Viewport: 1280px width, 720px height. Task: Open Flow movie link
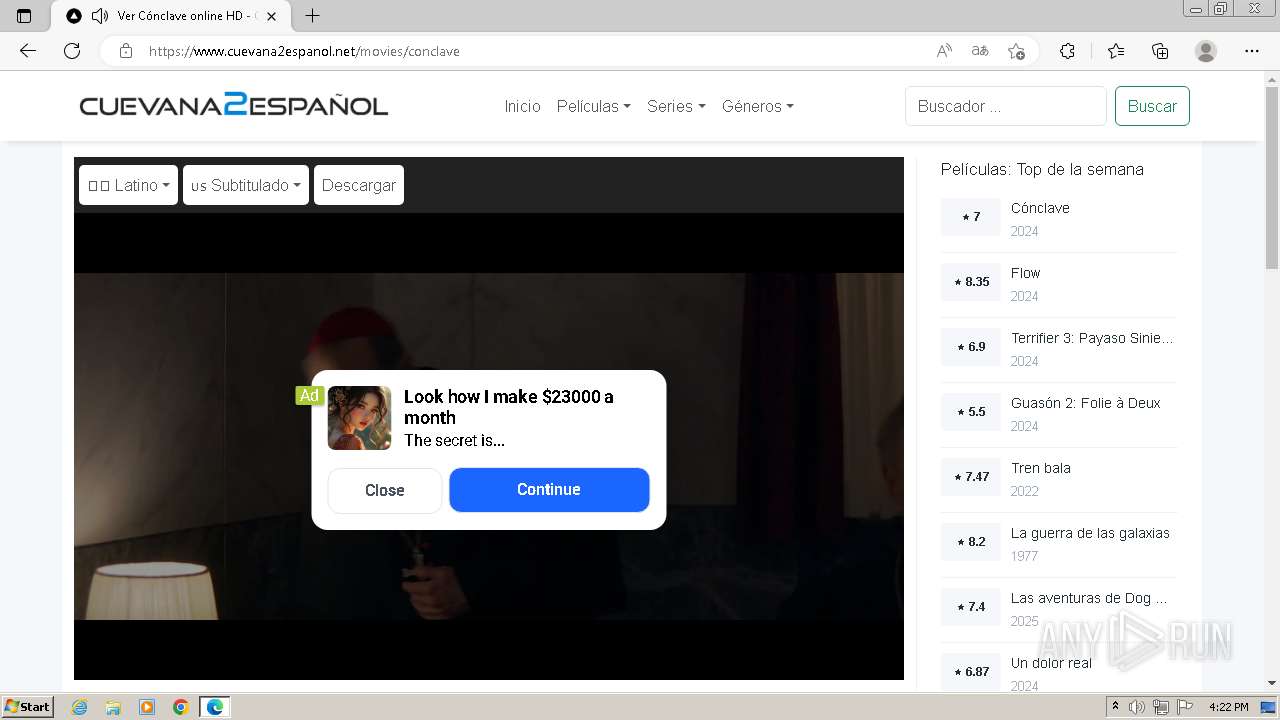[x=1025, y=273]
